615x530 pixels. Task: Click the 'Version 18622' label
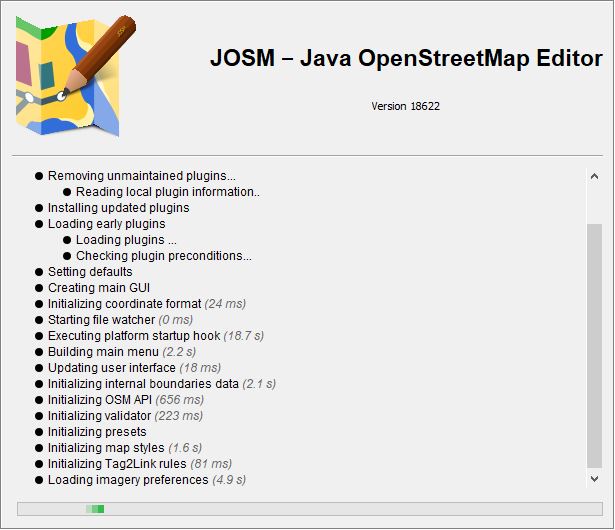pos(406,106)
